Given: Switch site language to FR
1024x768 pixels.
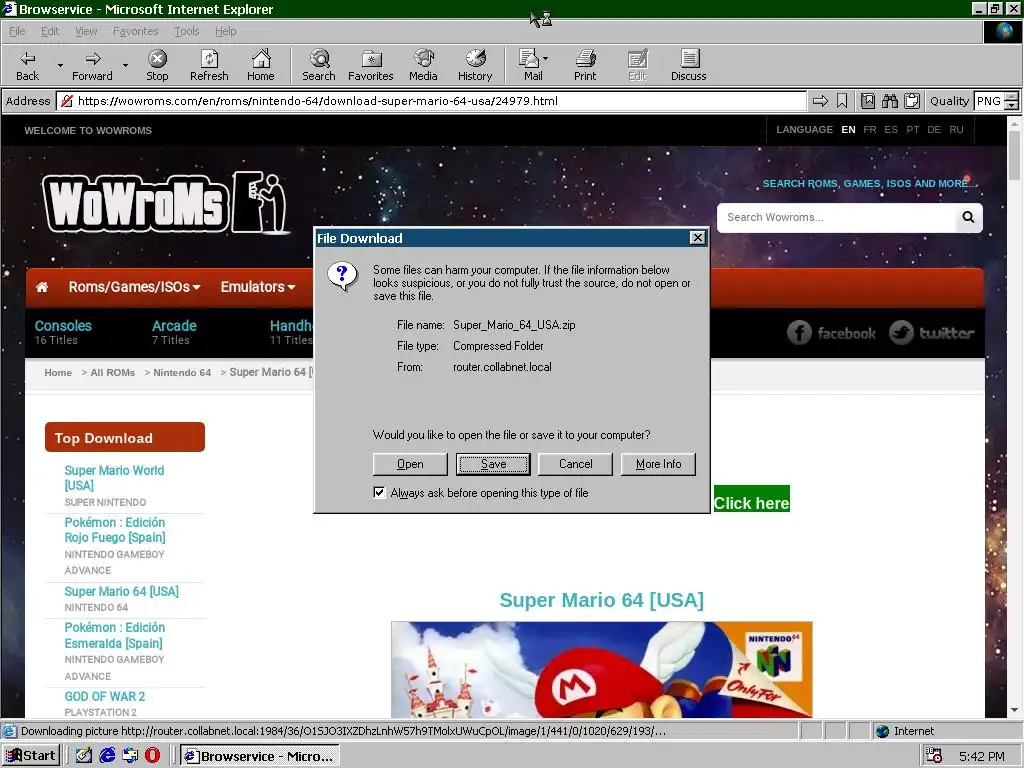Looking at the screenshot, I should point(869,129).
